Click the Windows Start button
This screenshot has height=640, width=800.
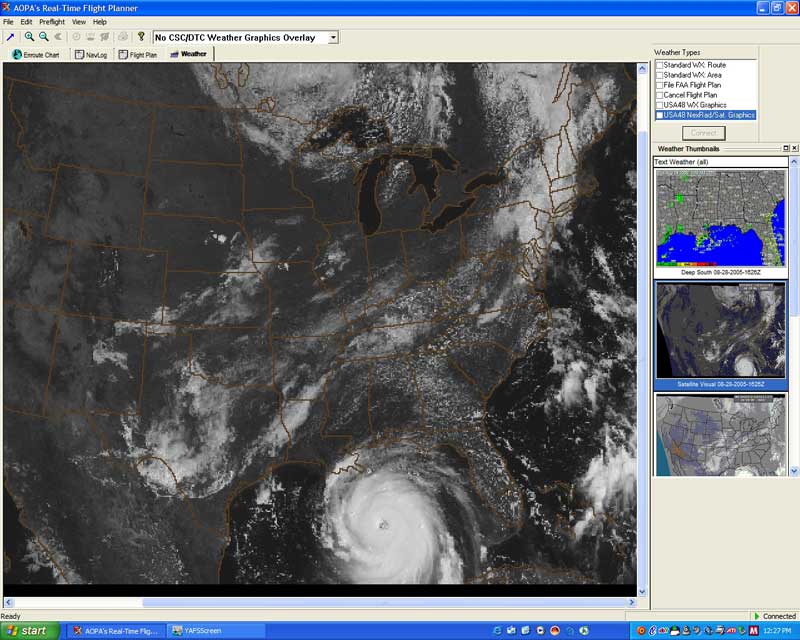(x=30, y=631)
